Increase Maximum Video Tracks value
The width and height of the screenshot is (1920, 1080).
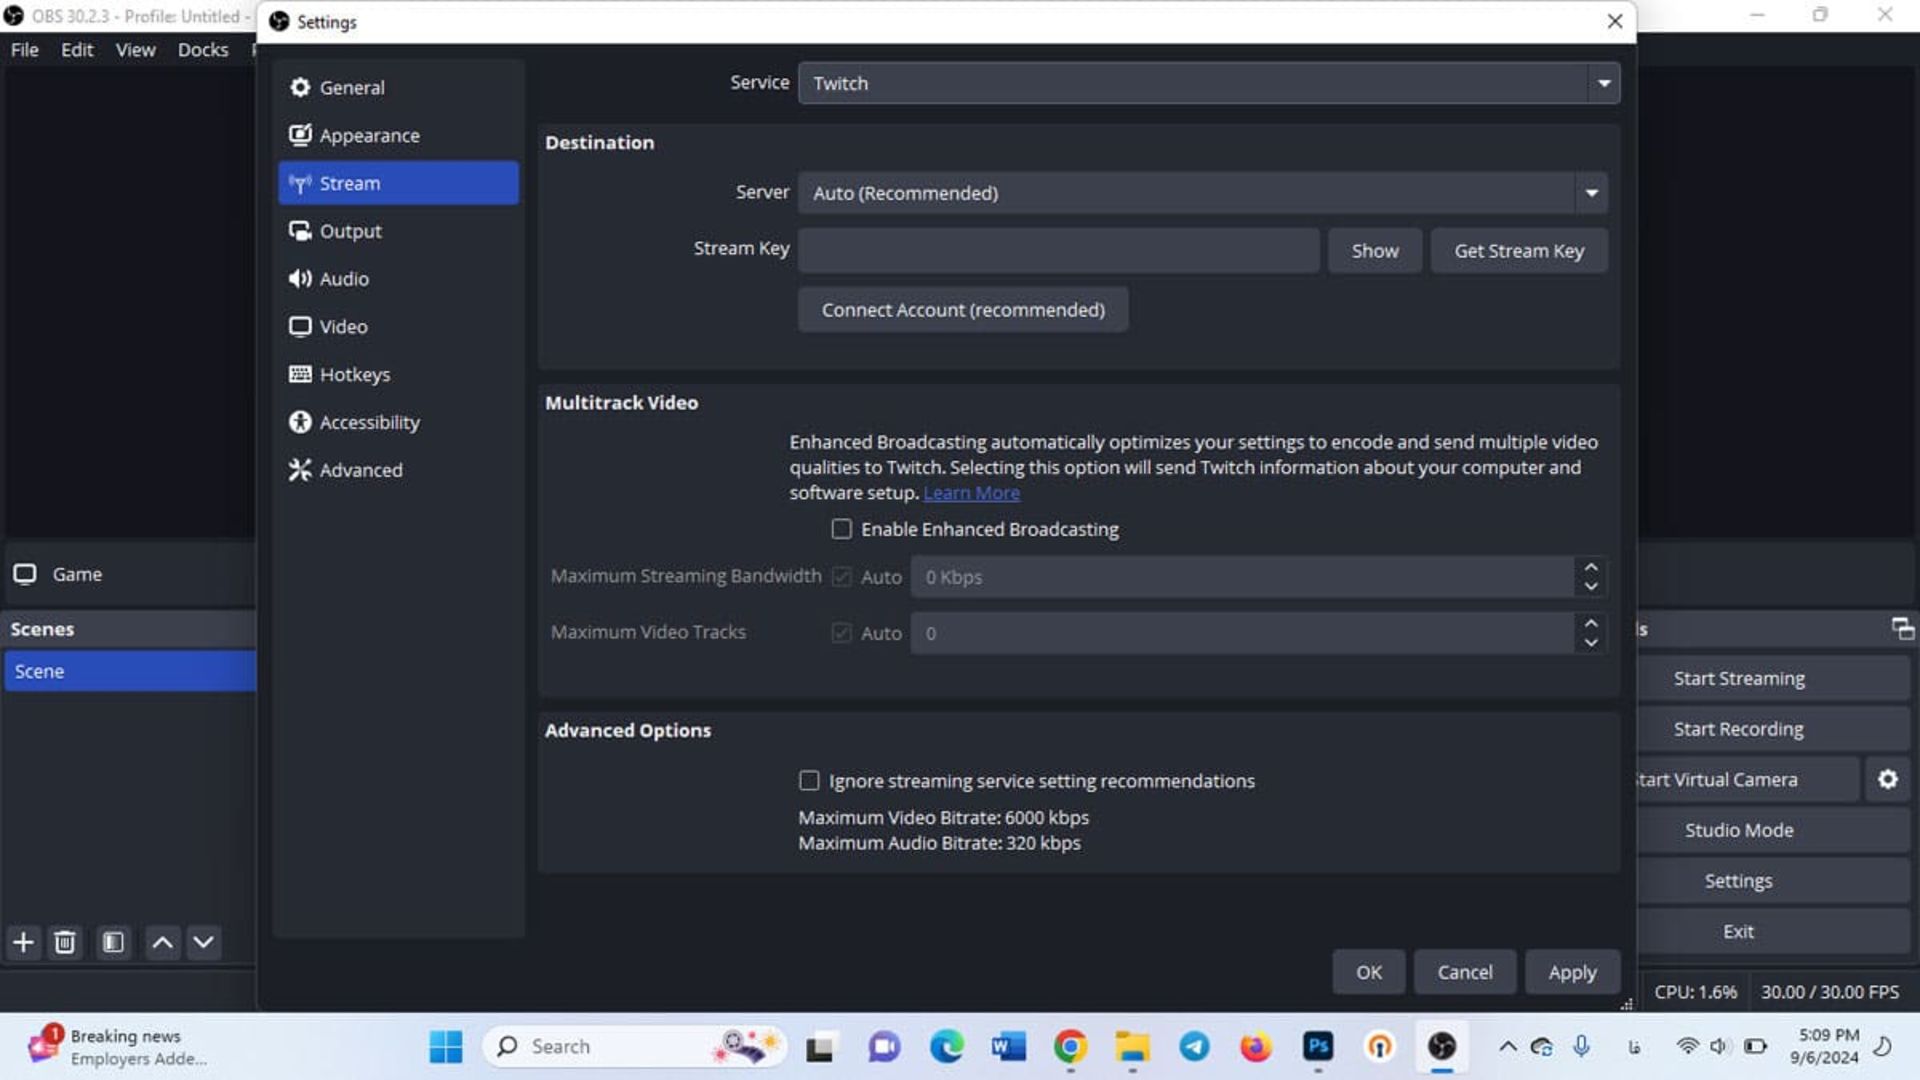1591,623
